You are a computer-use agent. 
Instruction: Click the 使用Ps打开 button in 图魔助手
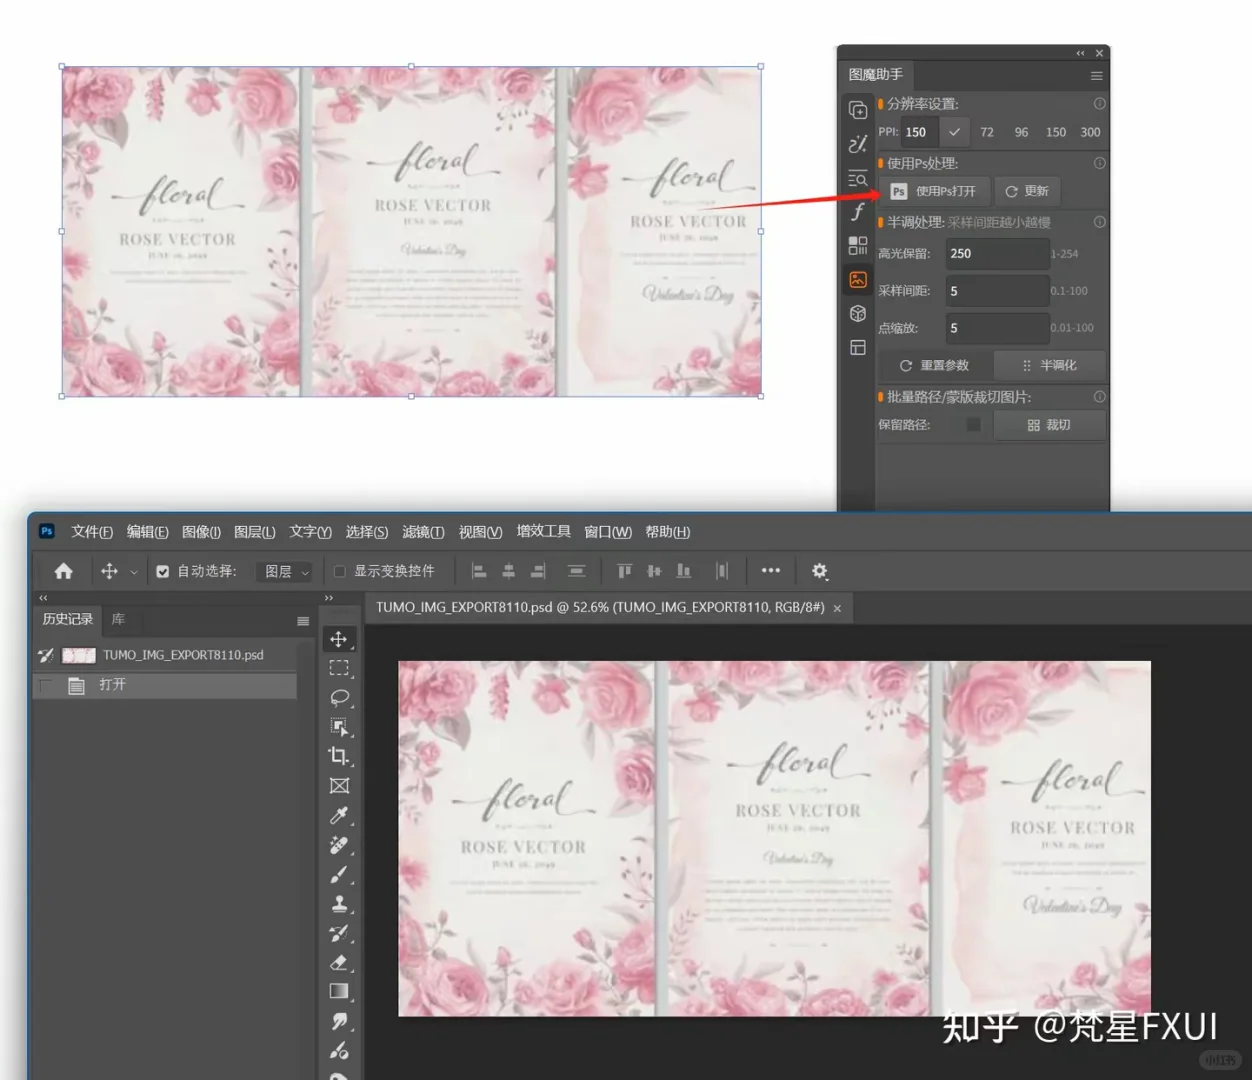pyautogui.click(x=934, y=191)
